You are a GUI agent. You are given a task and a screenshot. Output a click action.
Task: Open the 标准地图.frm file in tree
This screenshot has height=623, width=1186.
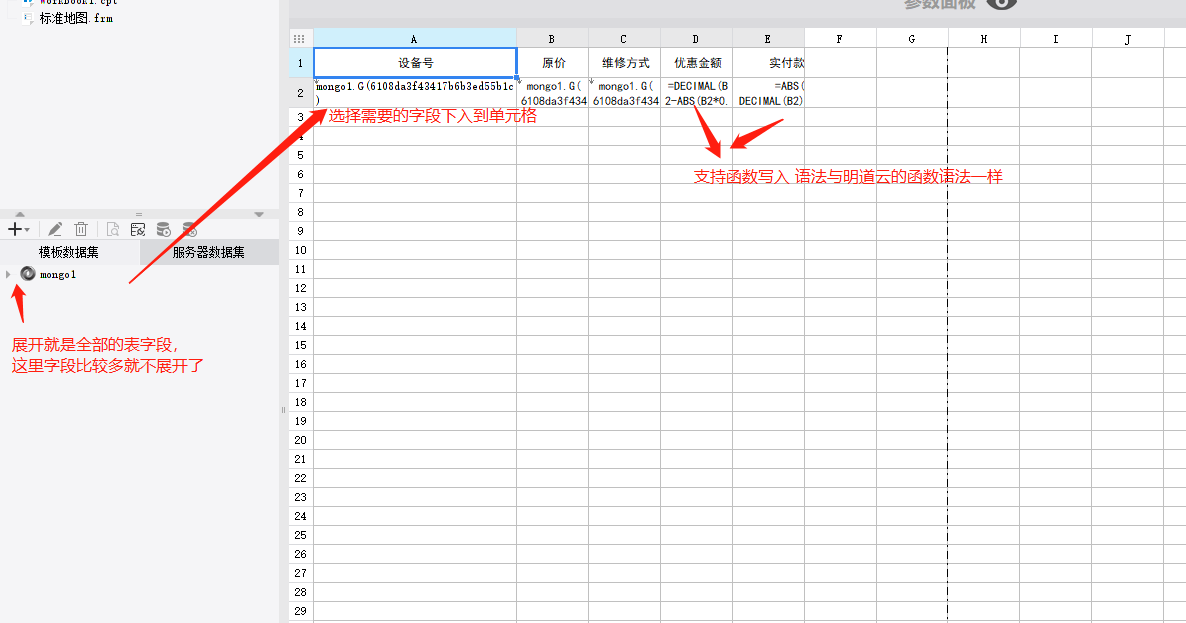tap(76, 17)
